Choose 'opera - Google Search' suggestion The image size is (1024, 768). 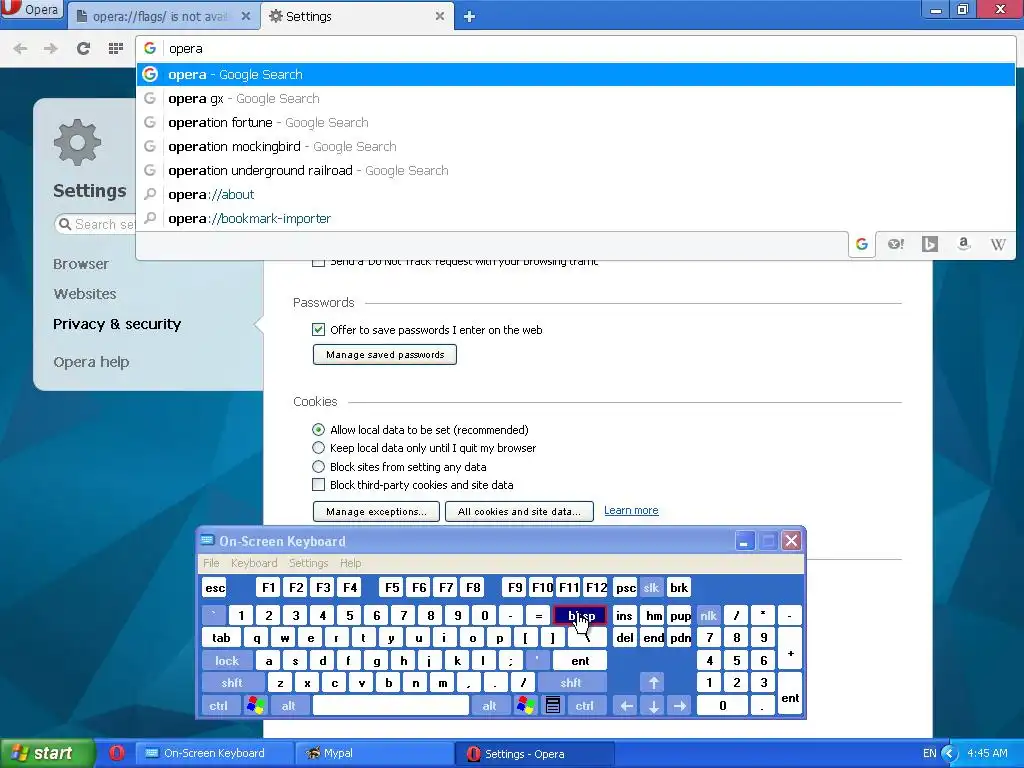pyautogui.click(x=575, y=74)
